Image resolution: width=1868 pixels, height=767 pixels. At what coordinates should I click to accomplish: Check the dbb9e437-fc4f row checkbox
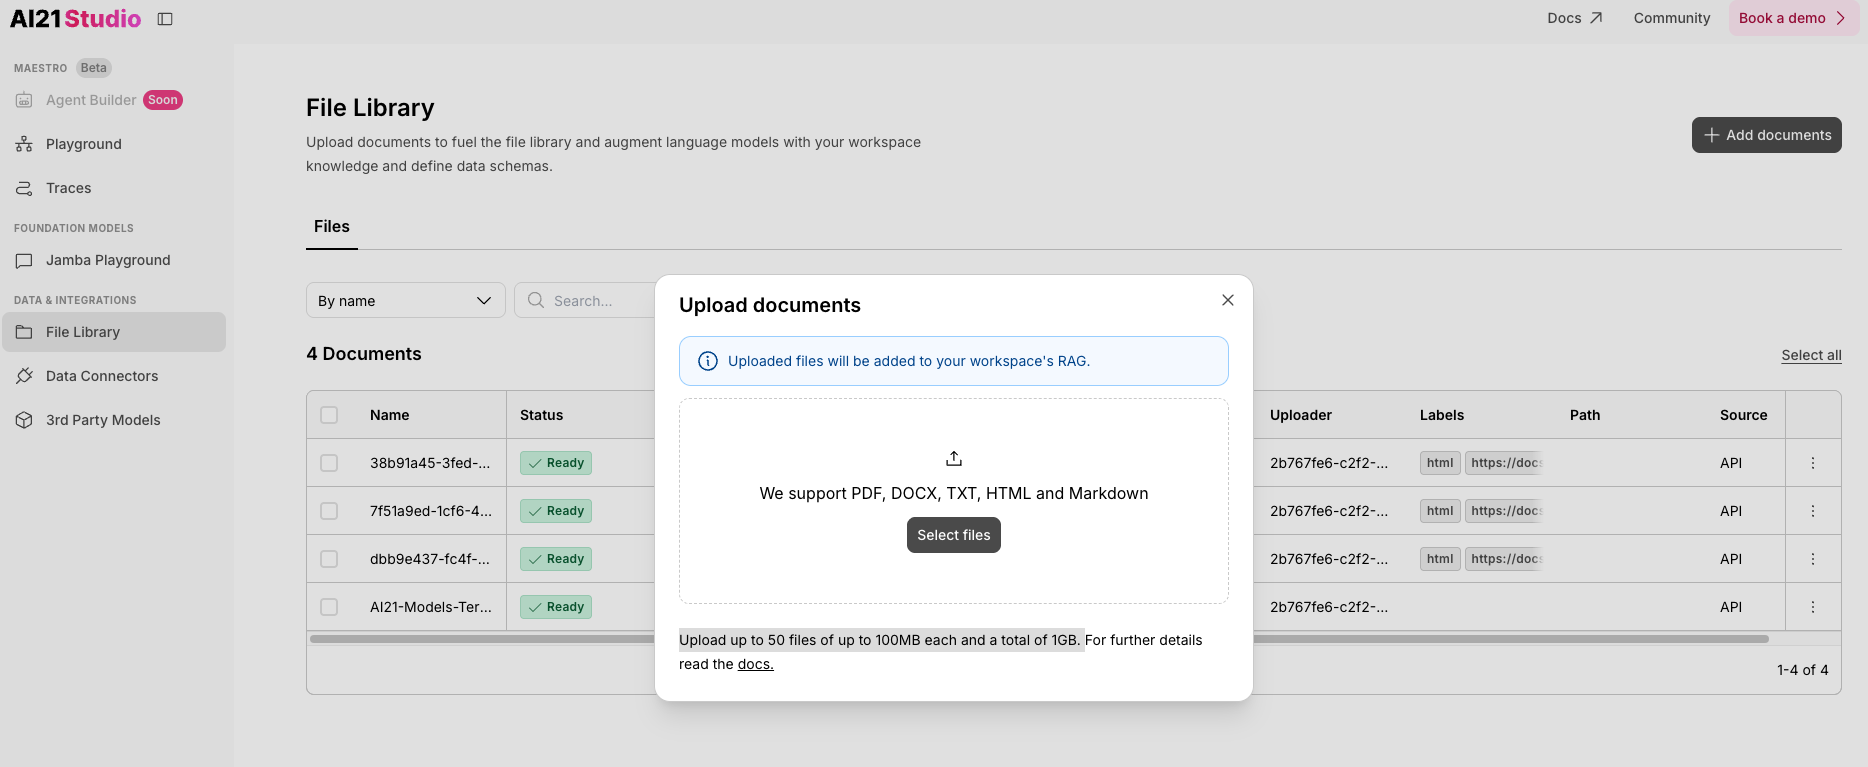[329, 559]
